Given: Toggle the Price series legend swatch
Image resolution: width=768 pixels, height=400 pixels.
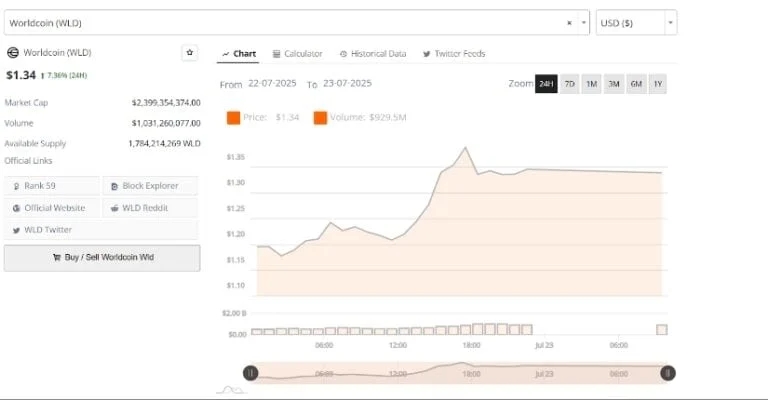Looking at the screenshot, I should [x=233, y=118].
